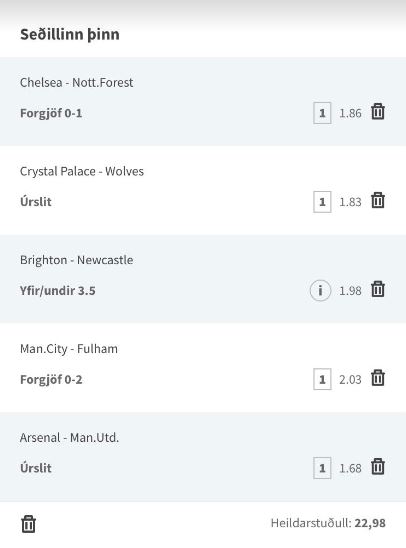
Task: Click the Heildarstuðull total odds value
Action: pos(370,523)
